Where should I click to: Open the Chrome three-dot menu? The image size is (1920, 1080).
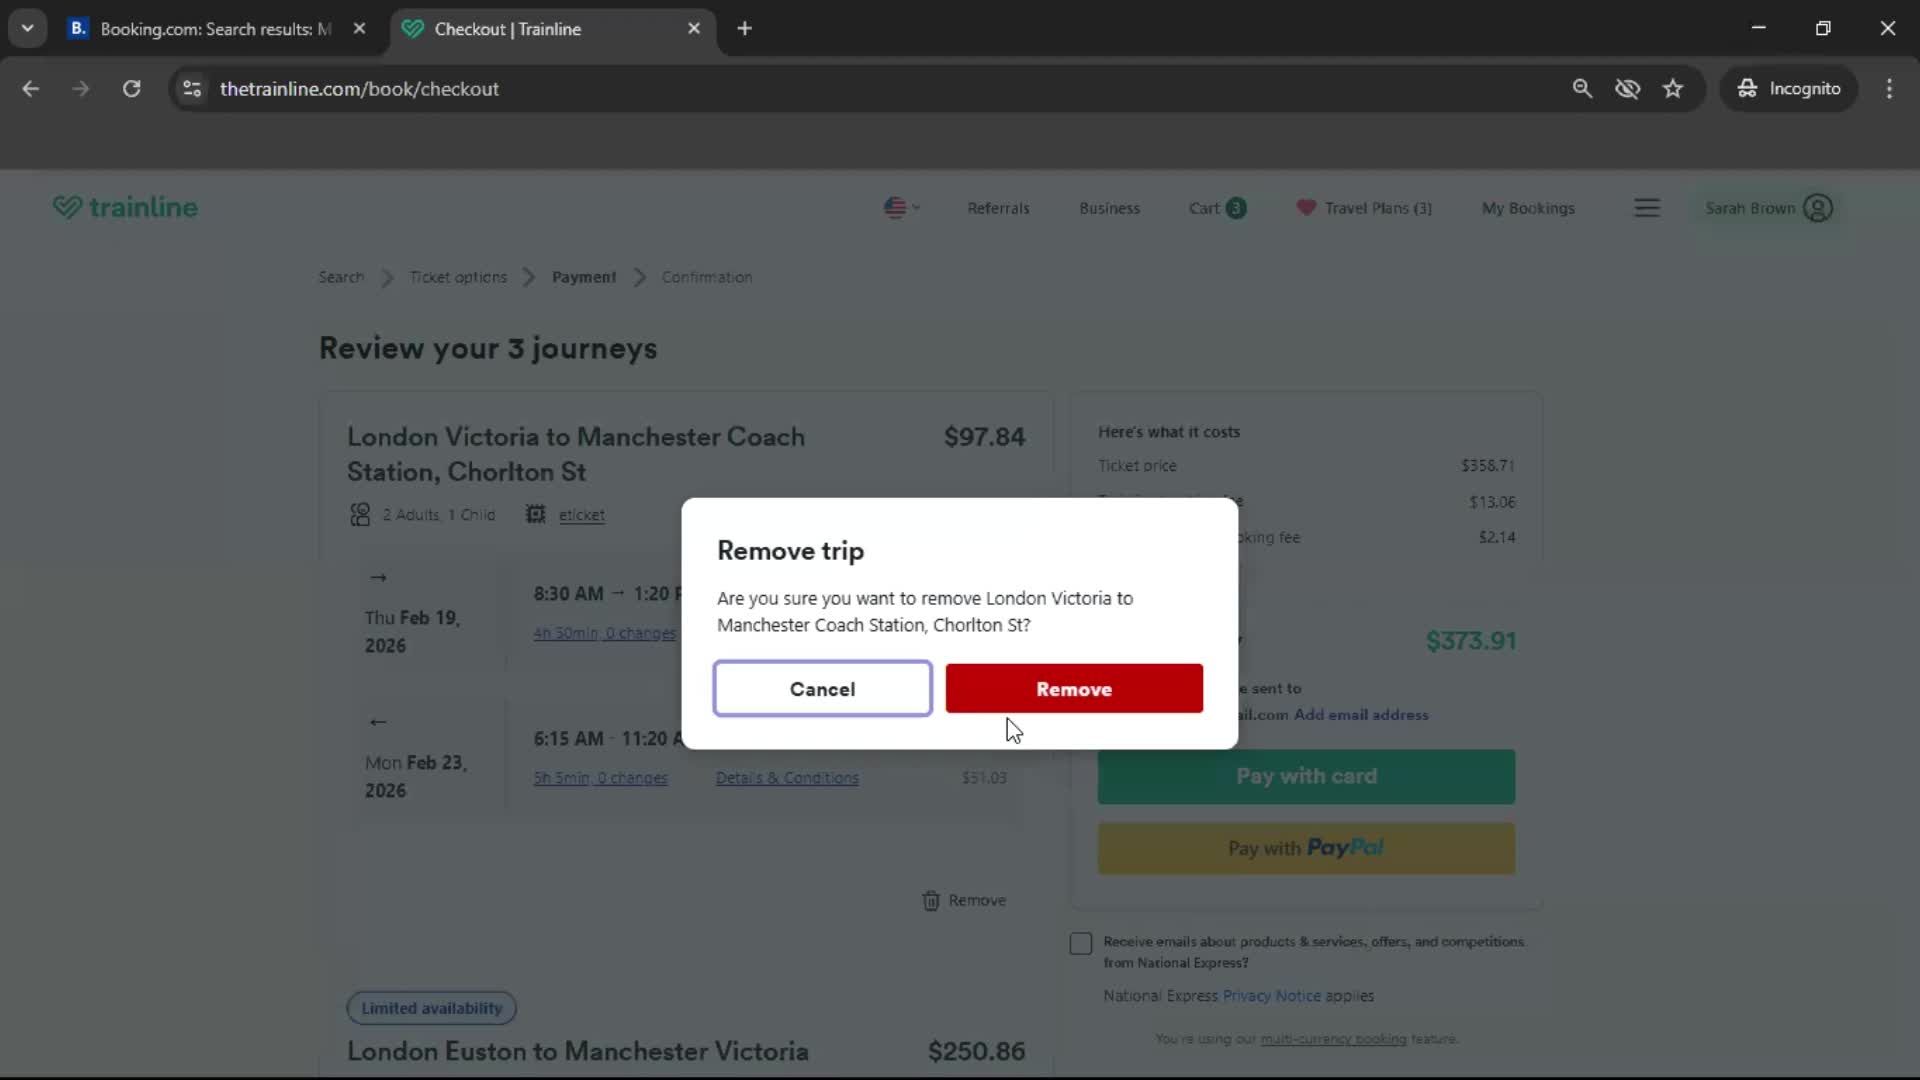(x=1890, y=88)
